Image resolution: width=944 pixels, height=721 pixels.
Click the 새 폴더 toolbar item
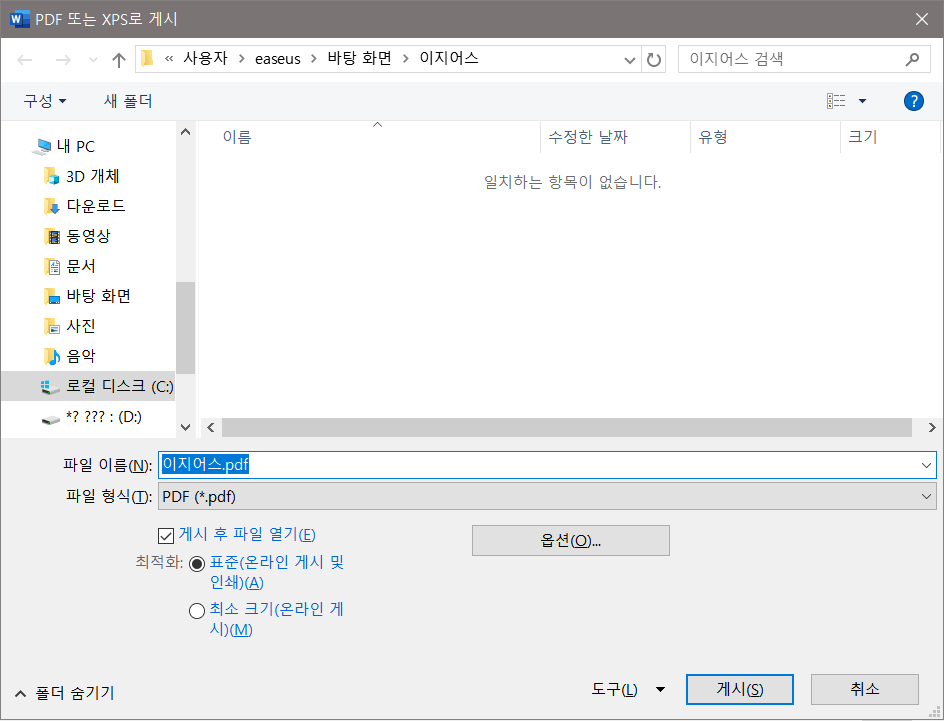coord(128,101)
